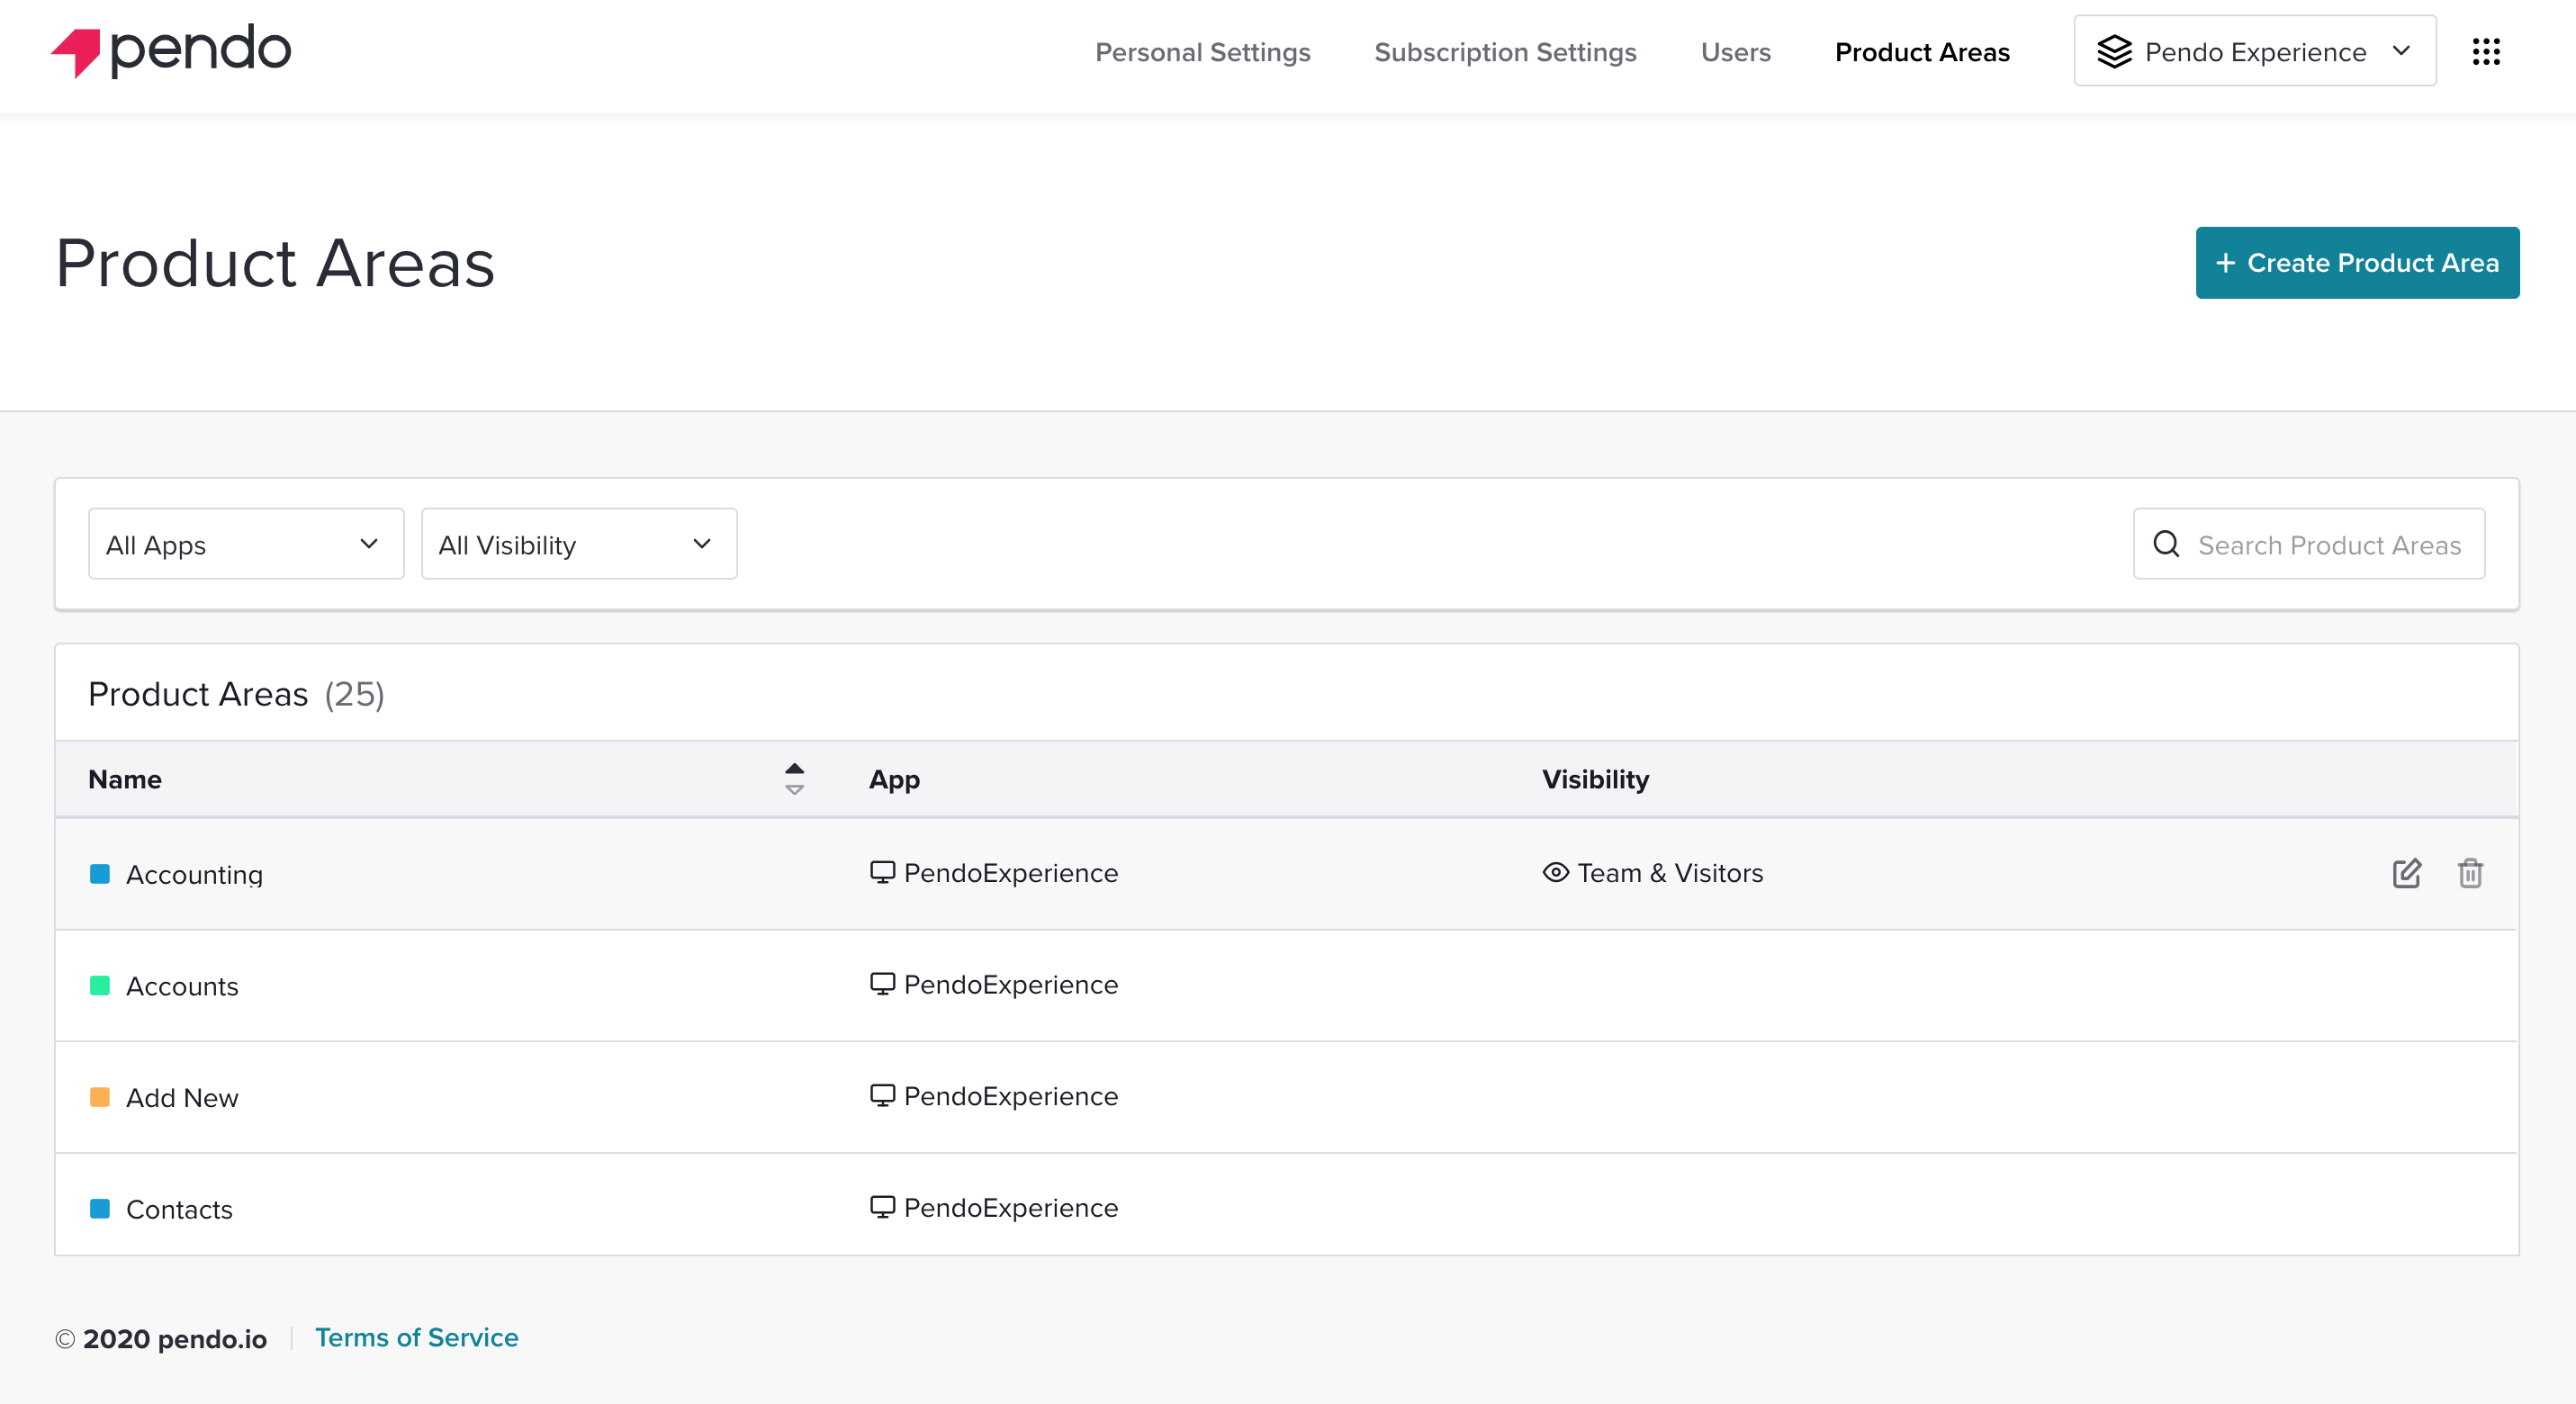This screenshot has width=2576, height=1404.
Task: Delete the Accounting product area
Action: click(x=2470, y=873)
